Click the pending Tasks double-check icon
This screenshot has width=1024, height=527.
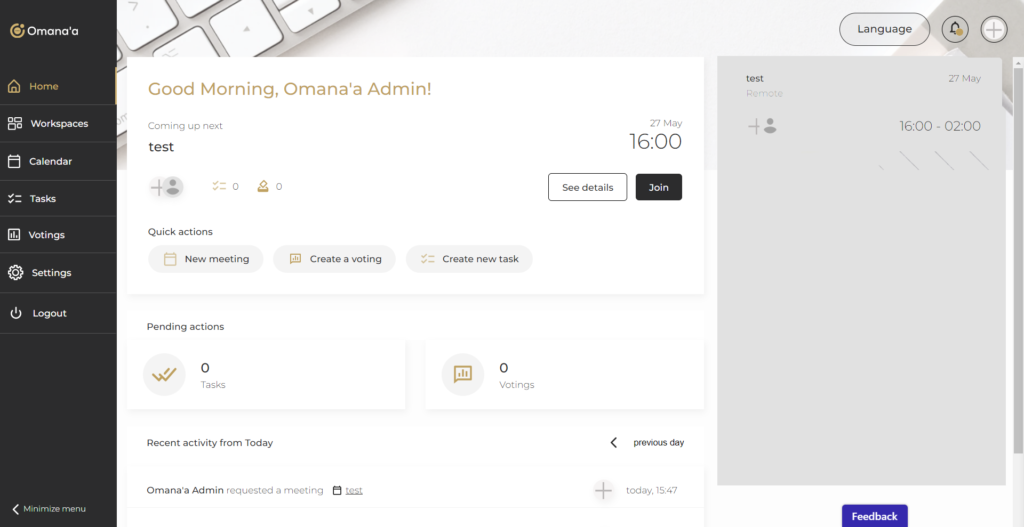164,375
